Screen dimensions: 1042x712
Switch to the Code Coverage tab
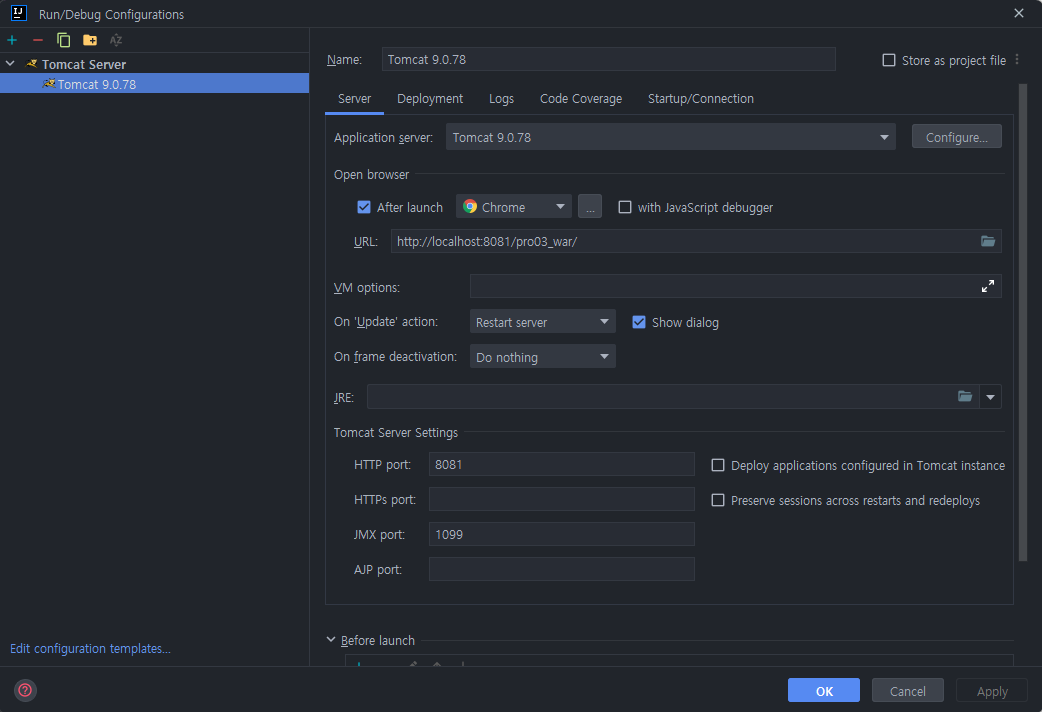point(581,98)
